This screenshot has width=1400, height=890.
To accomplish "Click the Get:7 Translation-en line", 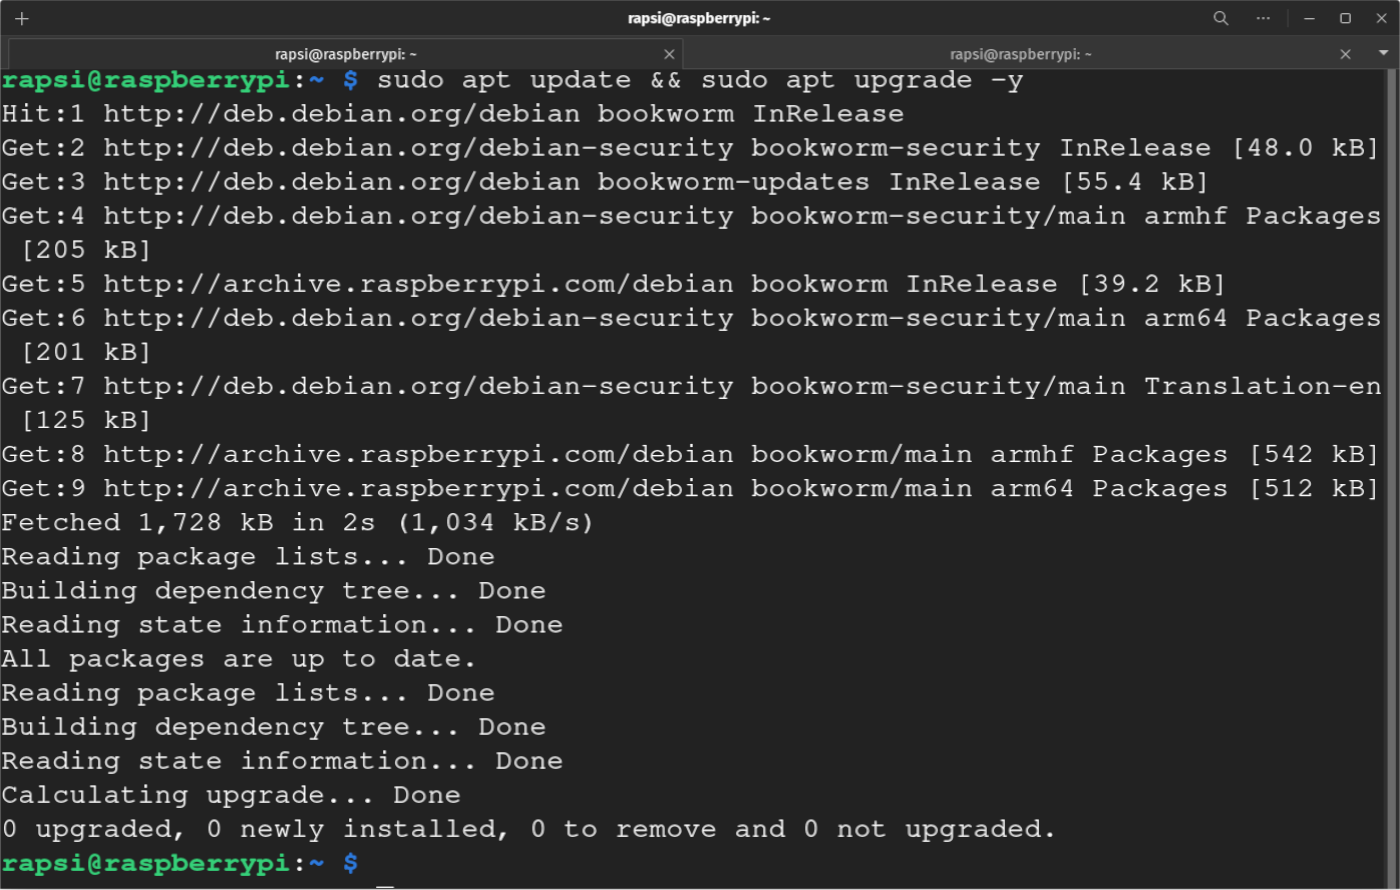I will click(691, 386).
